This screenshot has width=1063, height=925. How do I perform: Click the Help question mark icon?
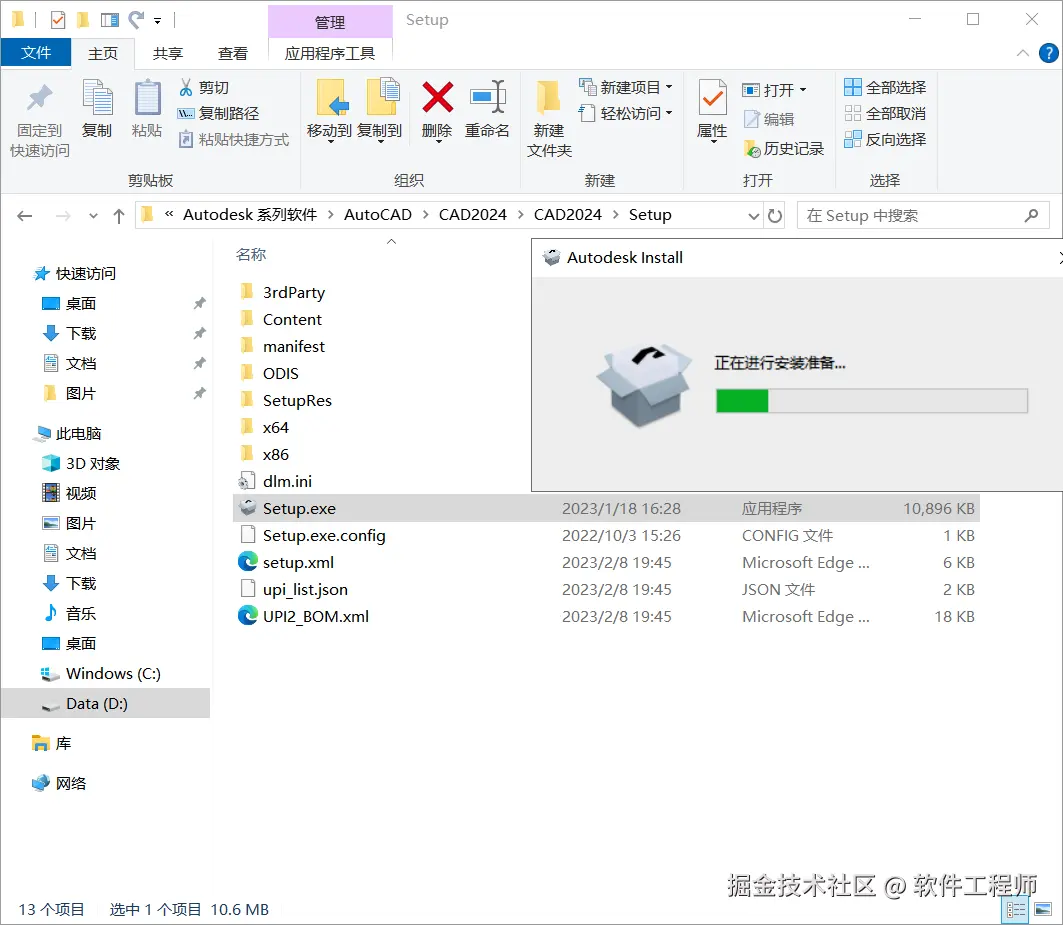point(1048,53)
